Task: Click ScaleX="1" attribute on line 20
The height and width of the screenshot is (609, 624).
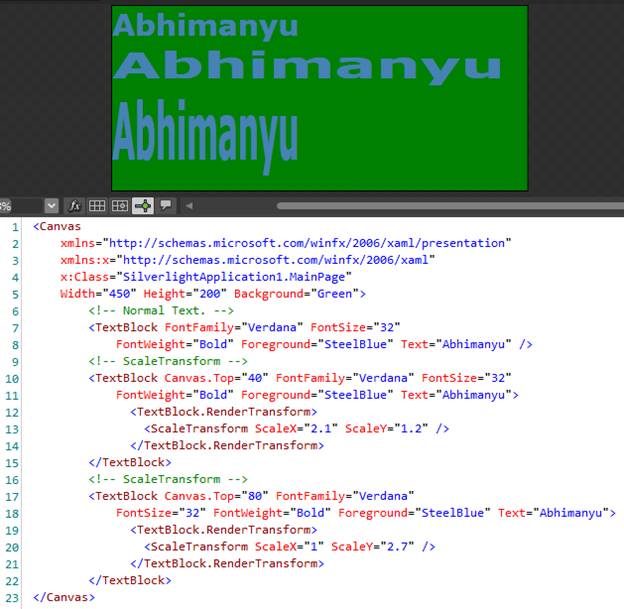Action: (x=289, y=547)
